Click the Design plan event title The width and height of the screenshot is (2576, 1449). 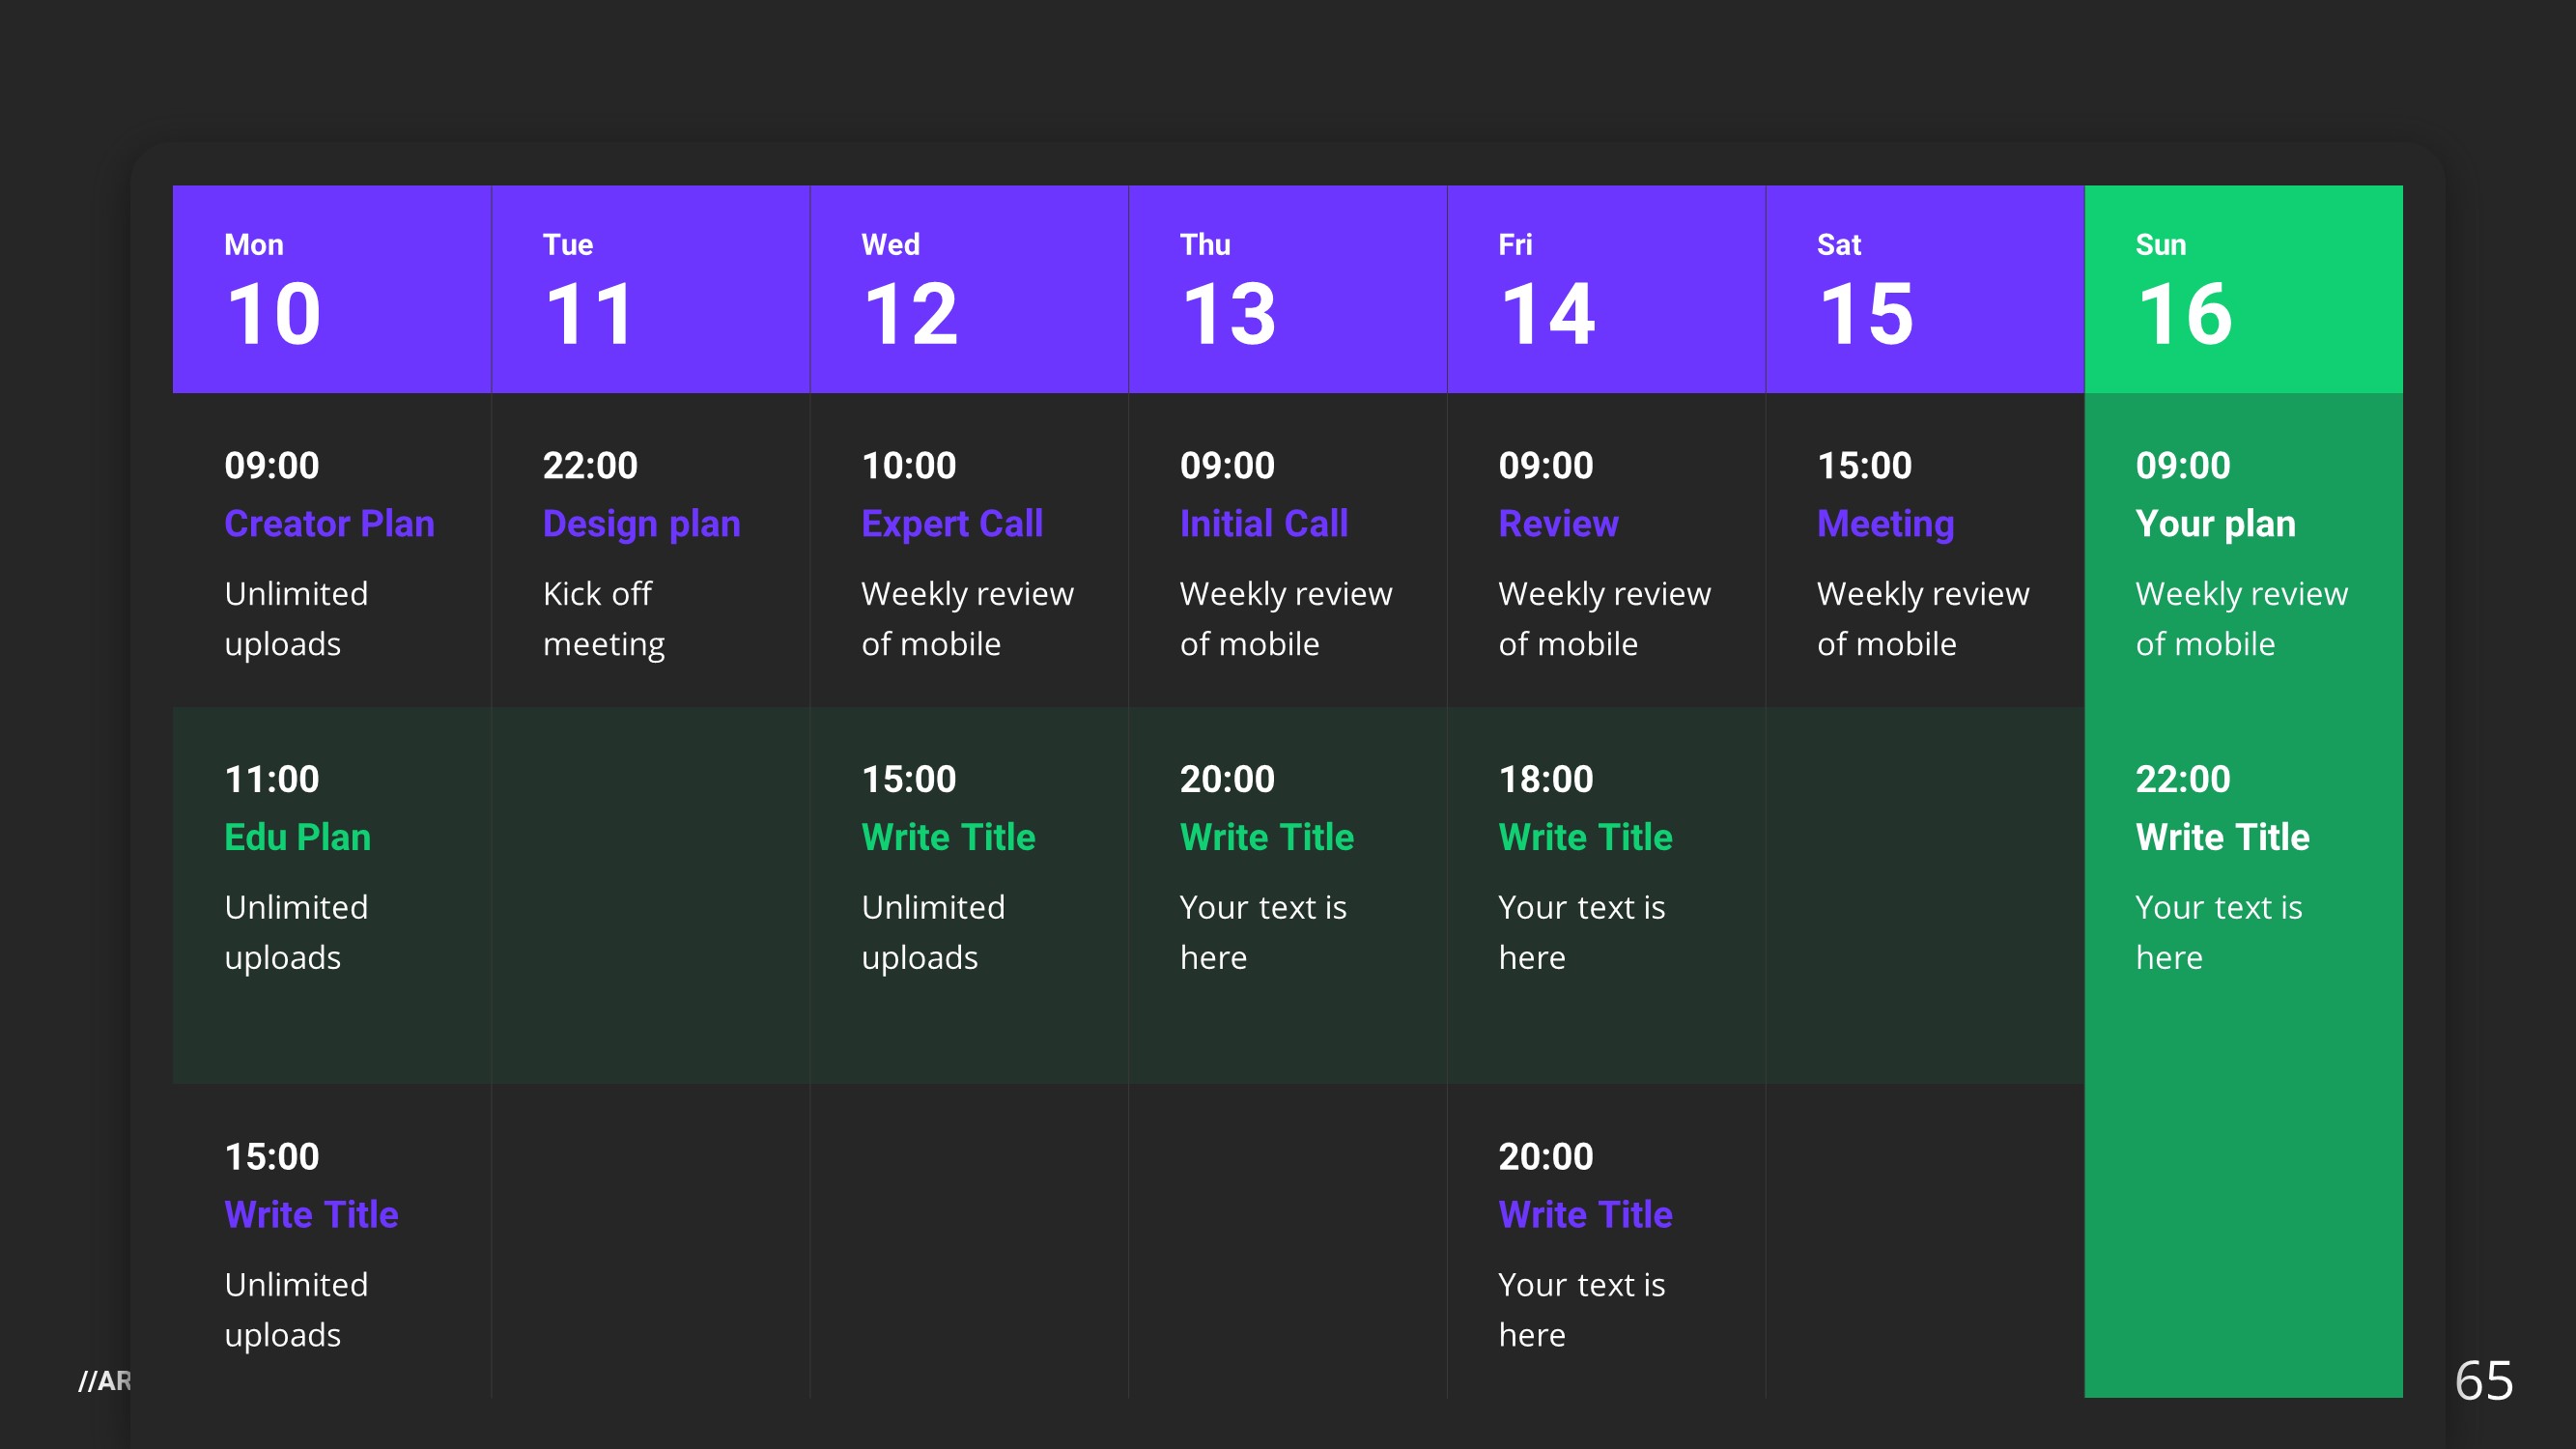[x=641, y=524]
